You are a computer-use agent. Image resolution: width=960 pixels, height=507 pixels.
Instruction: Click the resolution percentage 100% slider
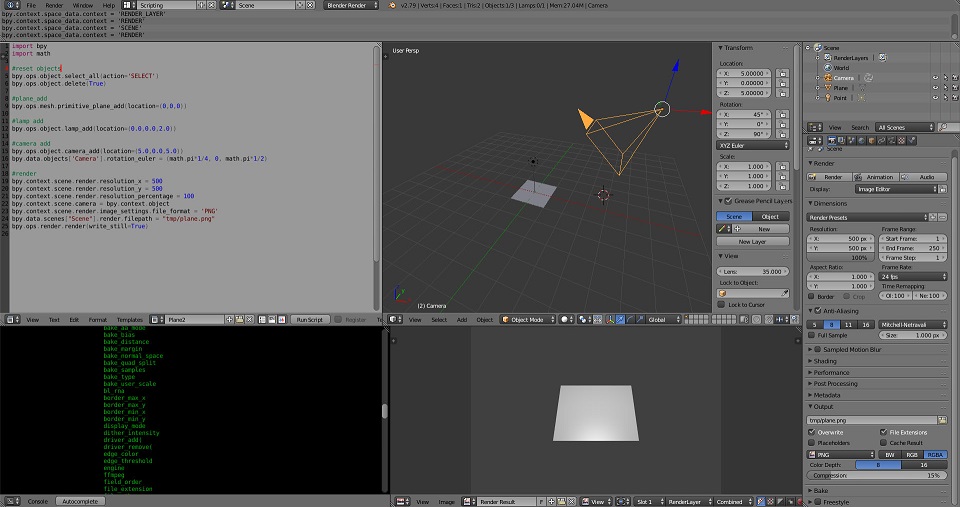pos(842,258)
